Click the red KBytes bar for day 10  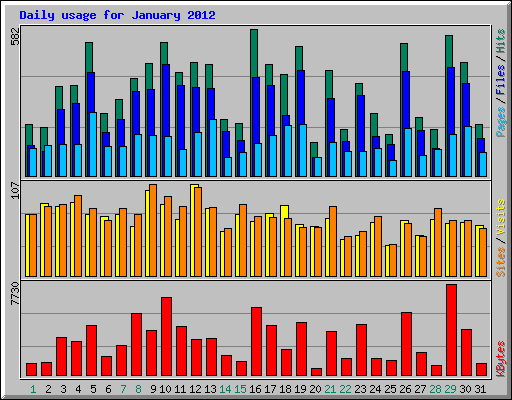pos(167,337)
